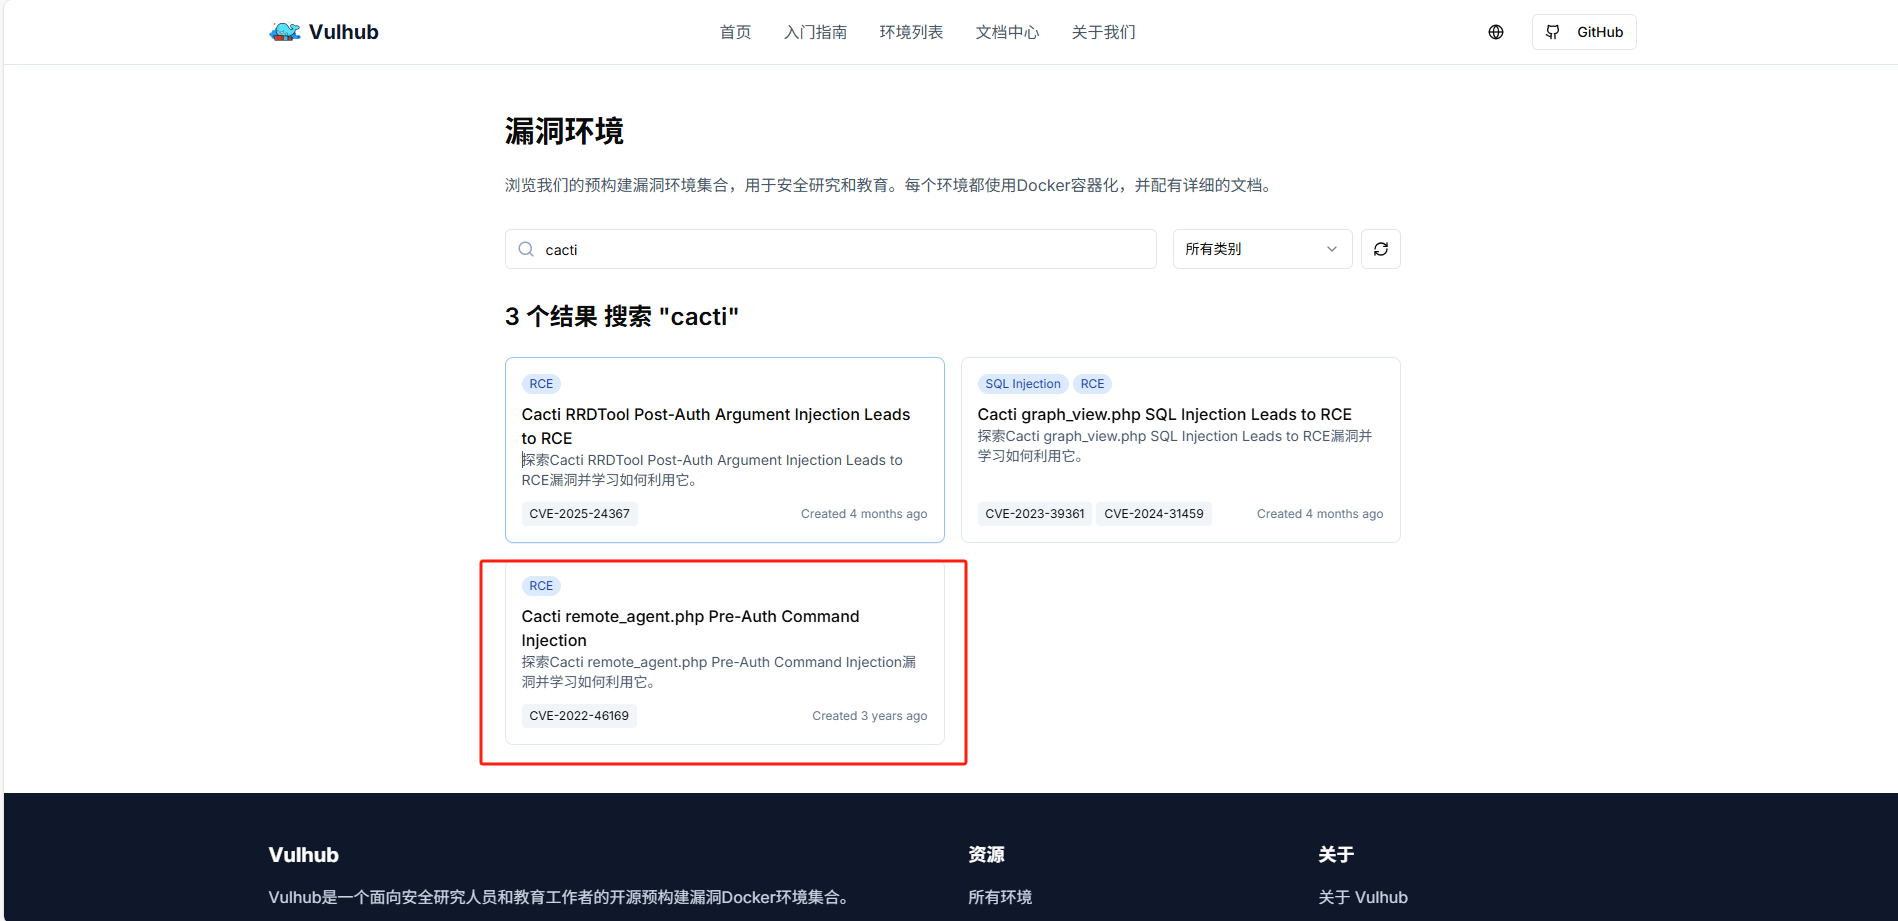
Task: Click the CVE-2025-24367 tag
Action: (x=579, y=514)
